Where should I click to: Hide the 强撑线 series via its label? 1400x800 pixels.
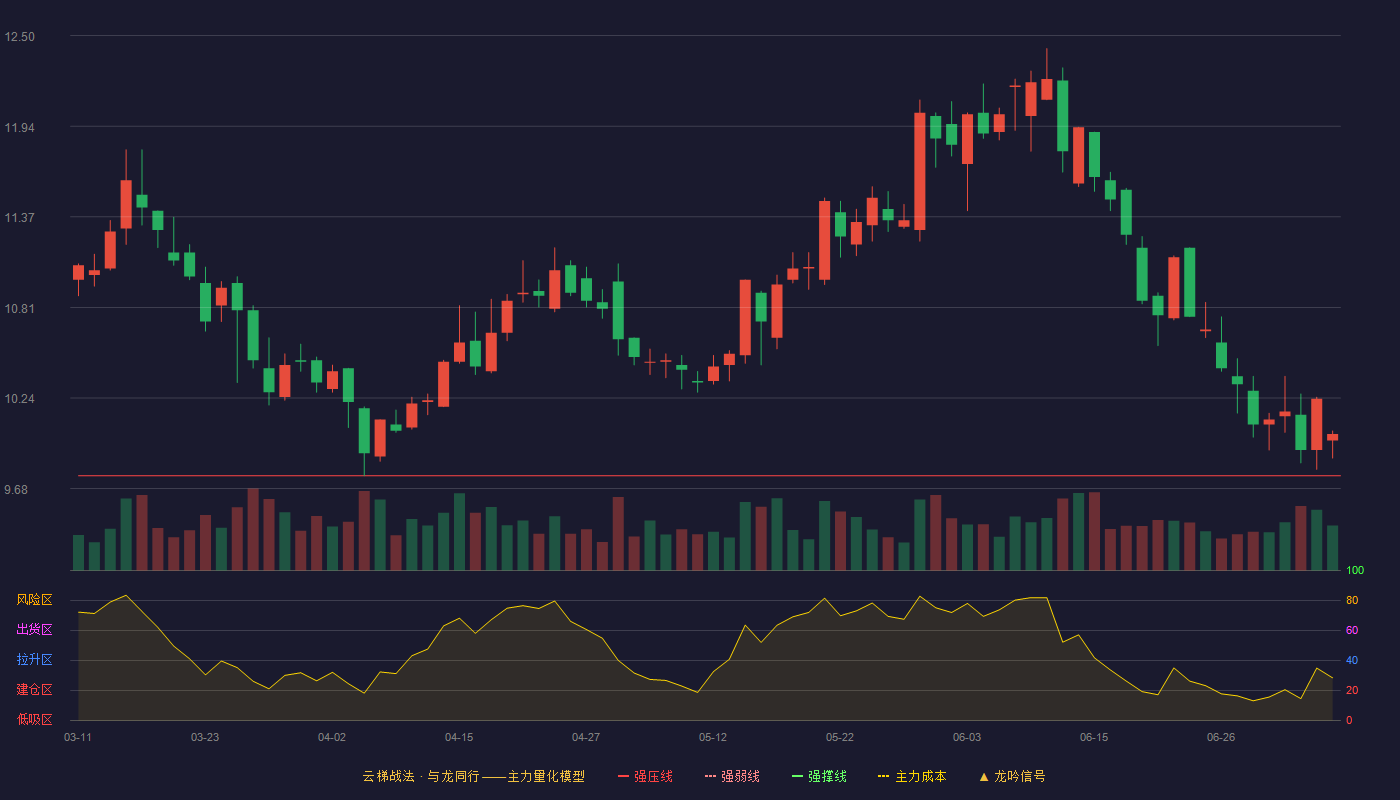click(827, 776)
